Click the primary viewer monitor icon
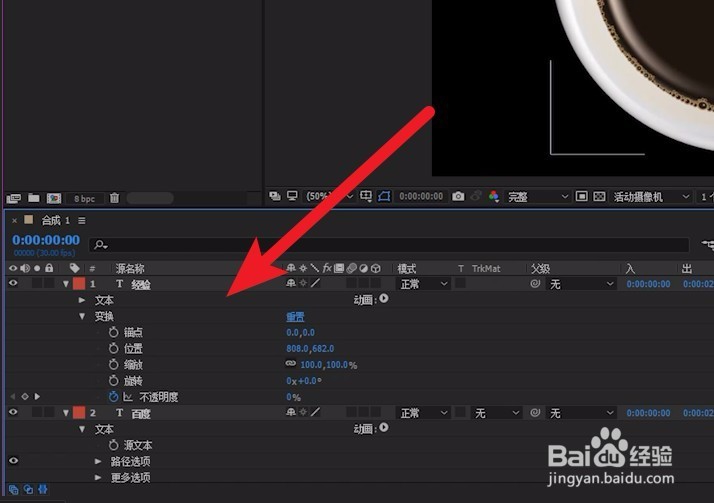Viewport: 714px width, 503px height. point(292,196)
